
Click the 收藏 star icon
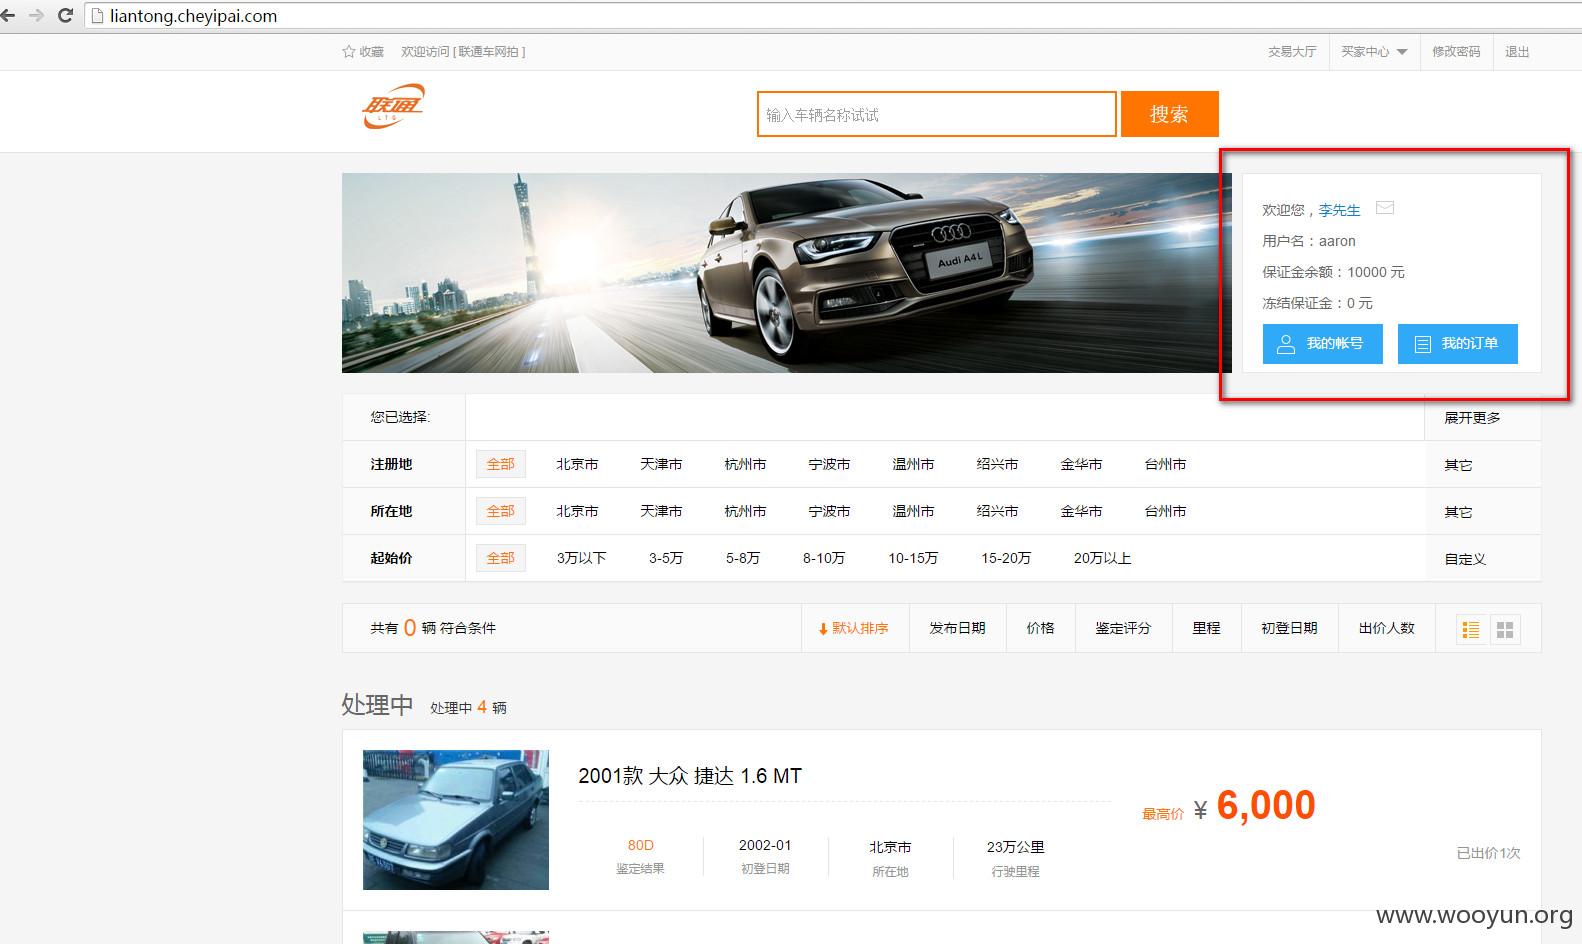coord(348,51)
